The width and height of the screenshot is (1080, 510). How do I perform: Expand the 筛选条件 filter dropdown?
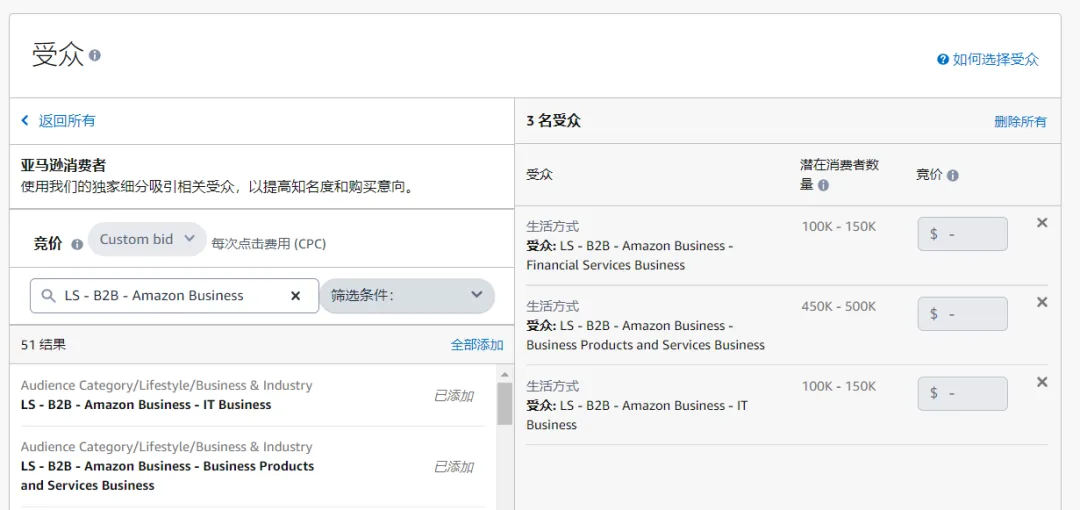[x=406, y=296]
